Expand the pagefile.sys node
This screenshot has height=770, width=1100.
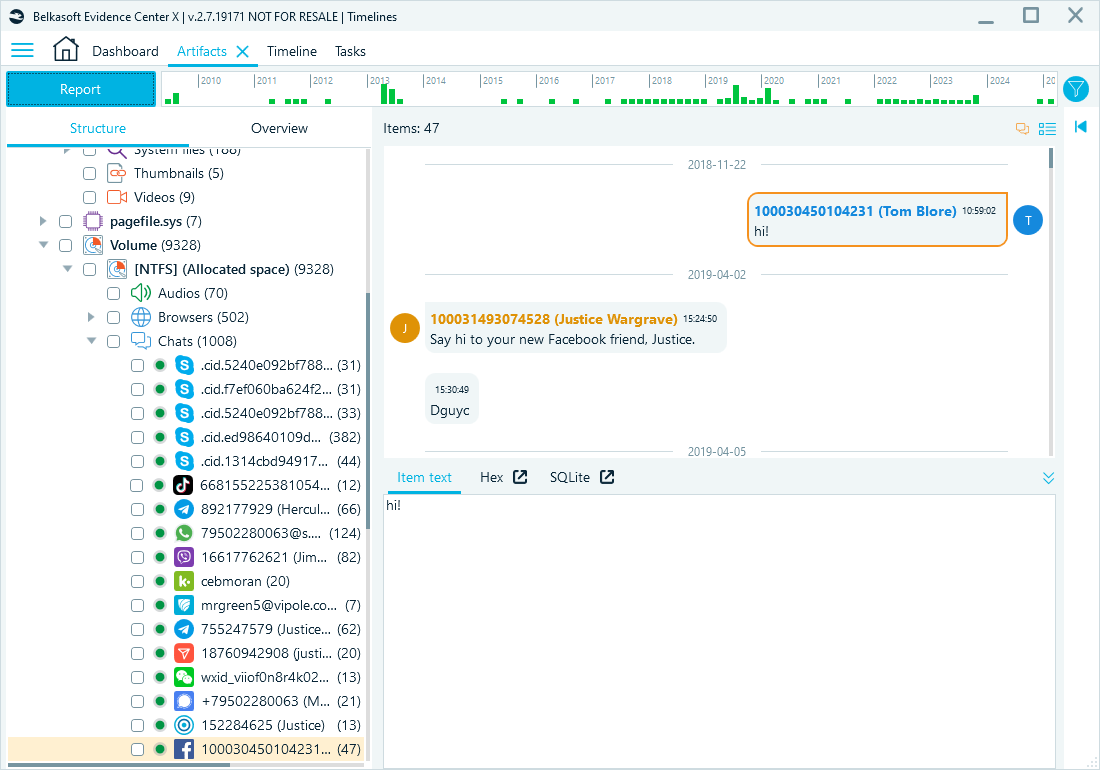coord(43,221)
